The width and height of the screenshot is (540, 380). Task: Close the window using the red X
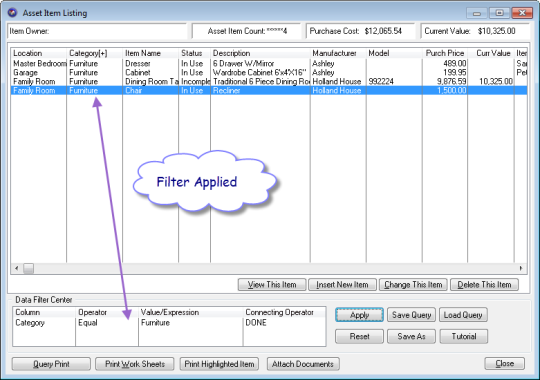click(x=522, y=13)
